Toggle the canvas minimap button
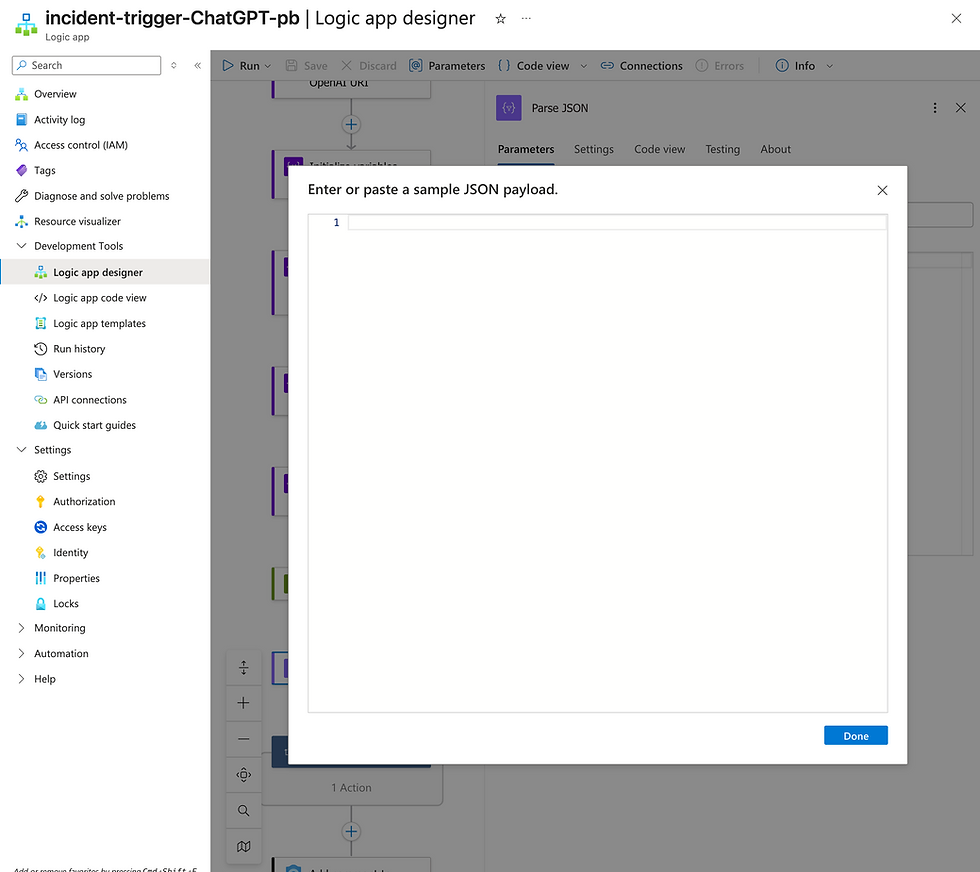Screen dimensions: 980x872 coord(244,846)
